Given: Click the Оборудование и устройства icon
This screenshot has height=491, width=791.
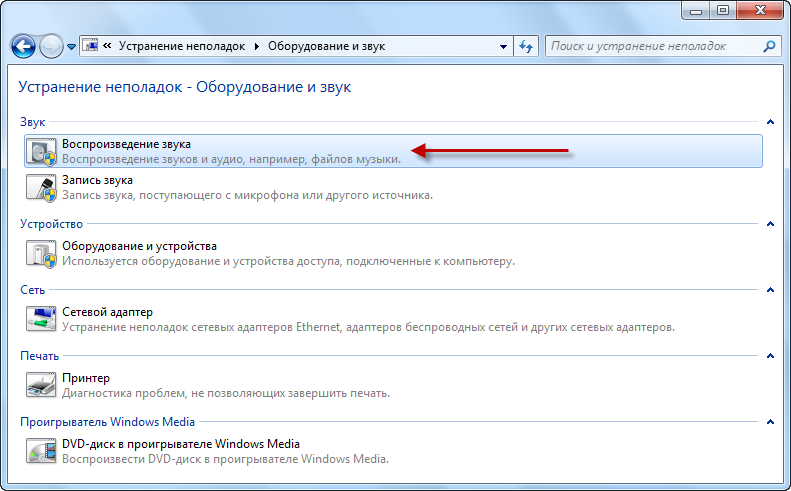Looking at the screenshot, I should (x=40, y=253).
